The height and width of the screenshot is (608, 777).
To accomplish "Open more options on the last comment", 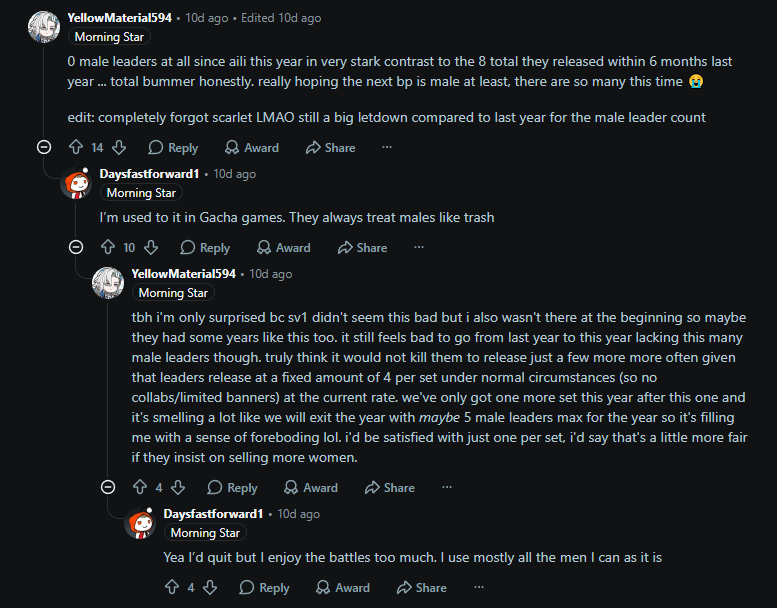I will click(x=479, y=587).
